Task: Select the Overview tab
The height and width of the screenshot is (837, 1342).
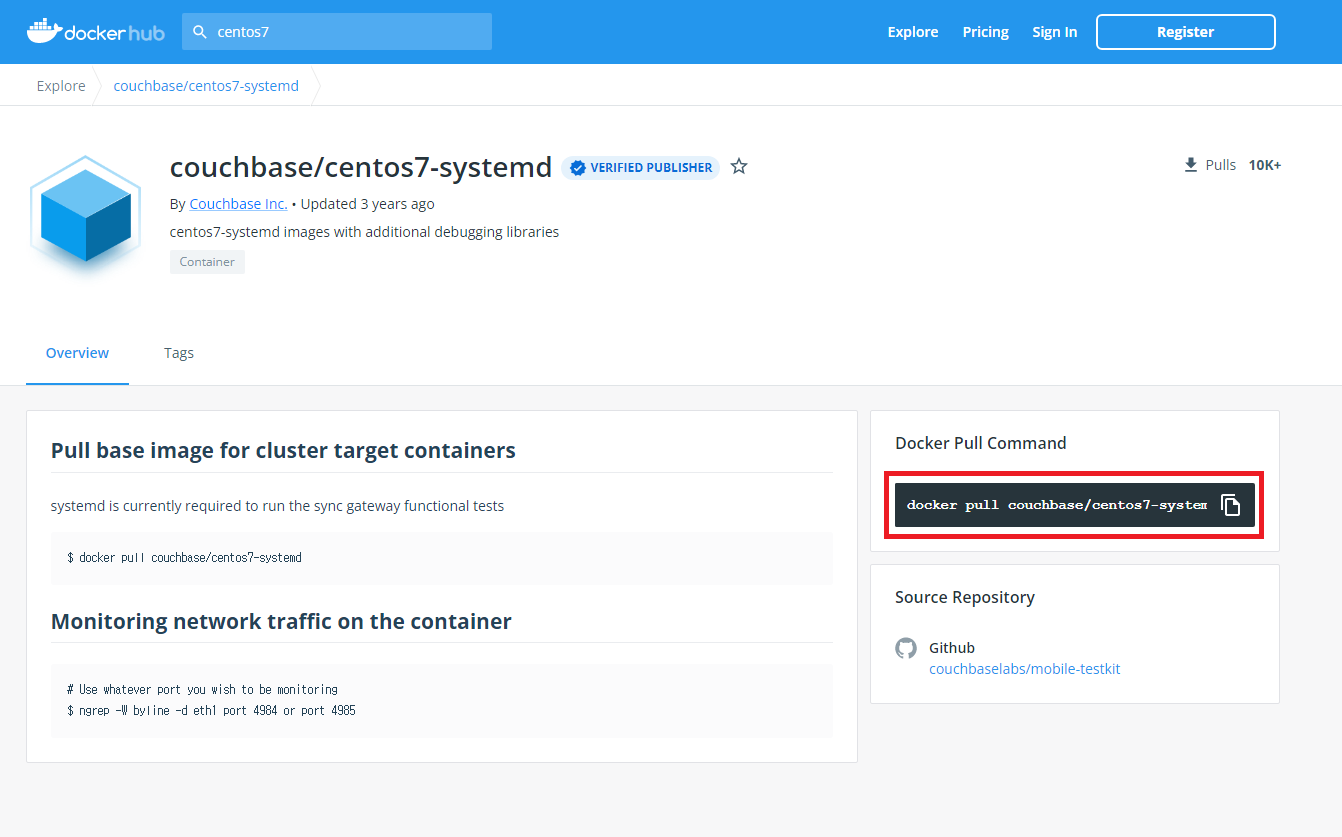Action: click(x=77, y=353)
